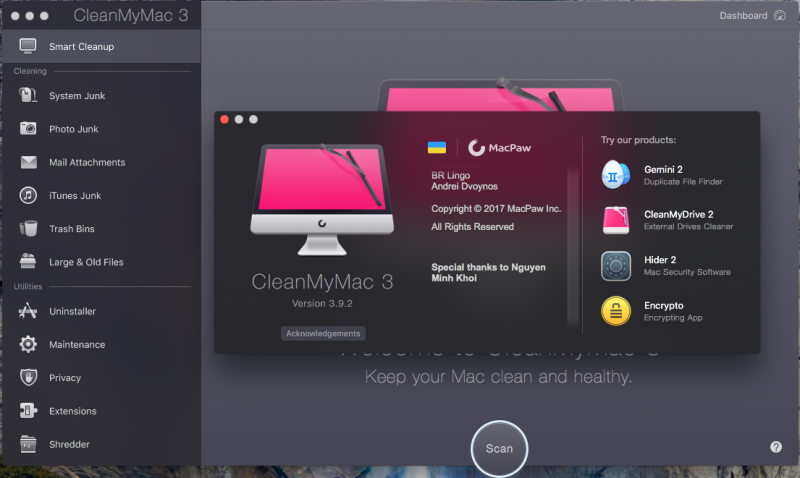Select the System Junk icon
Image resolution: width=800 pixels, height=478 pixels.
tap(28, 95)
